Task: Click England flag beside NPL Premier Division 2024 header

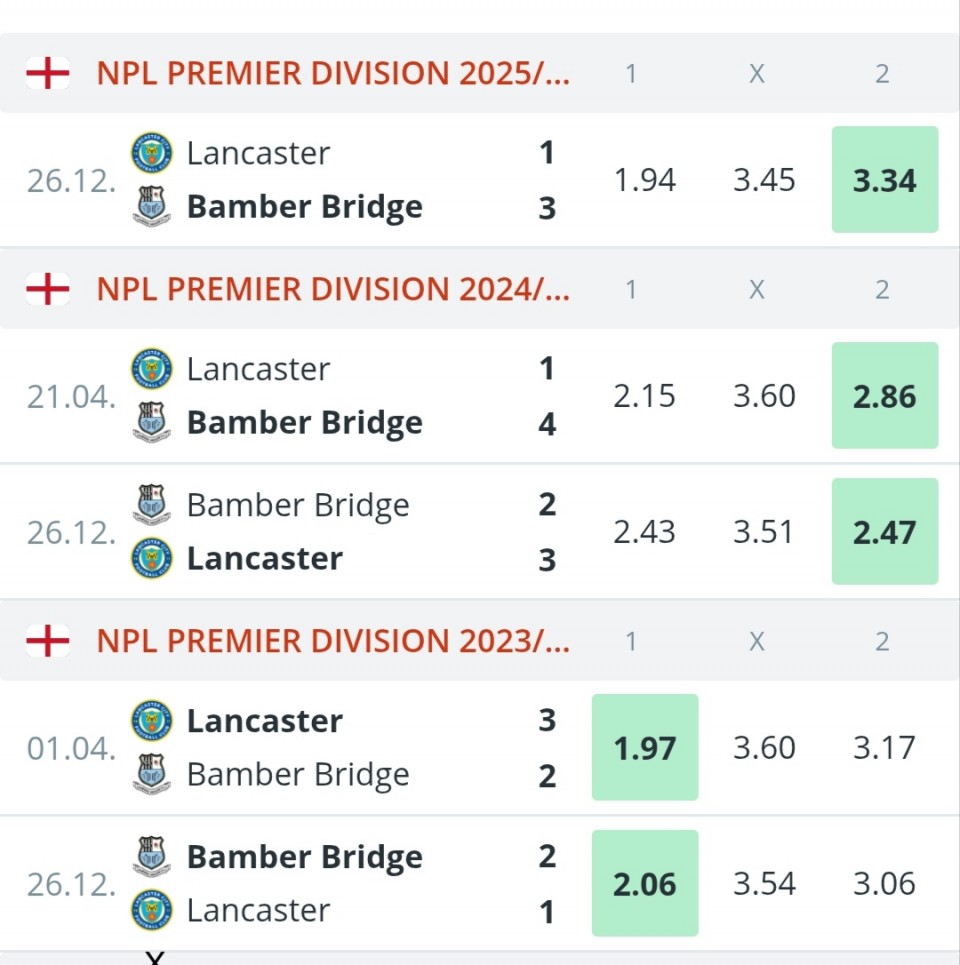Action: click(x=47, y=289)
